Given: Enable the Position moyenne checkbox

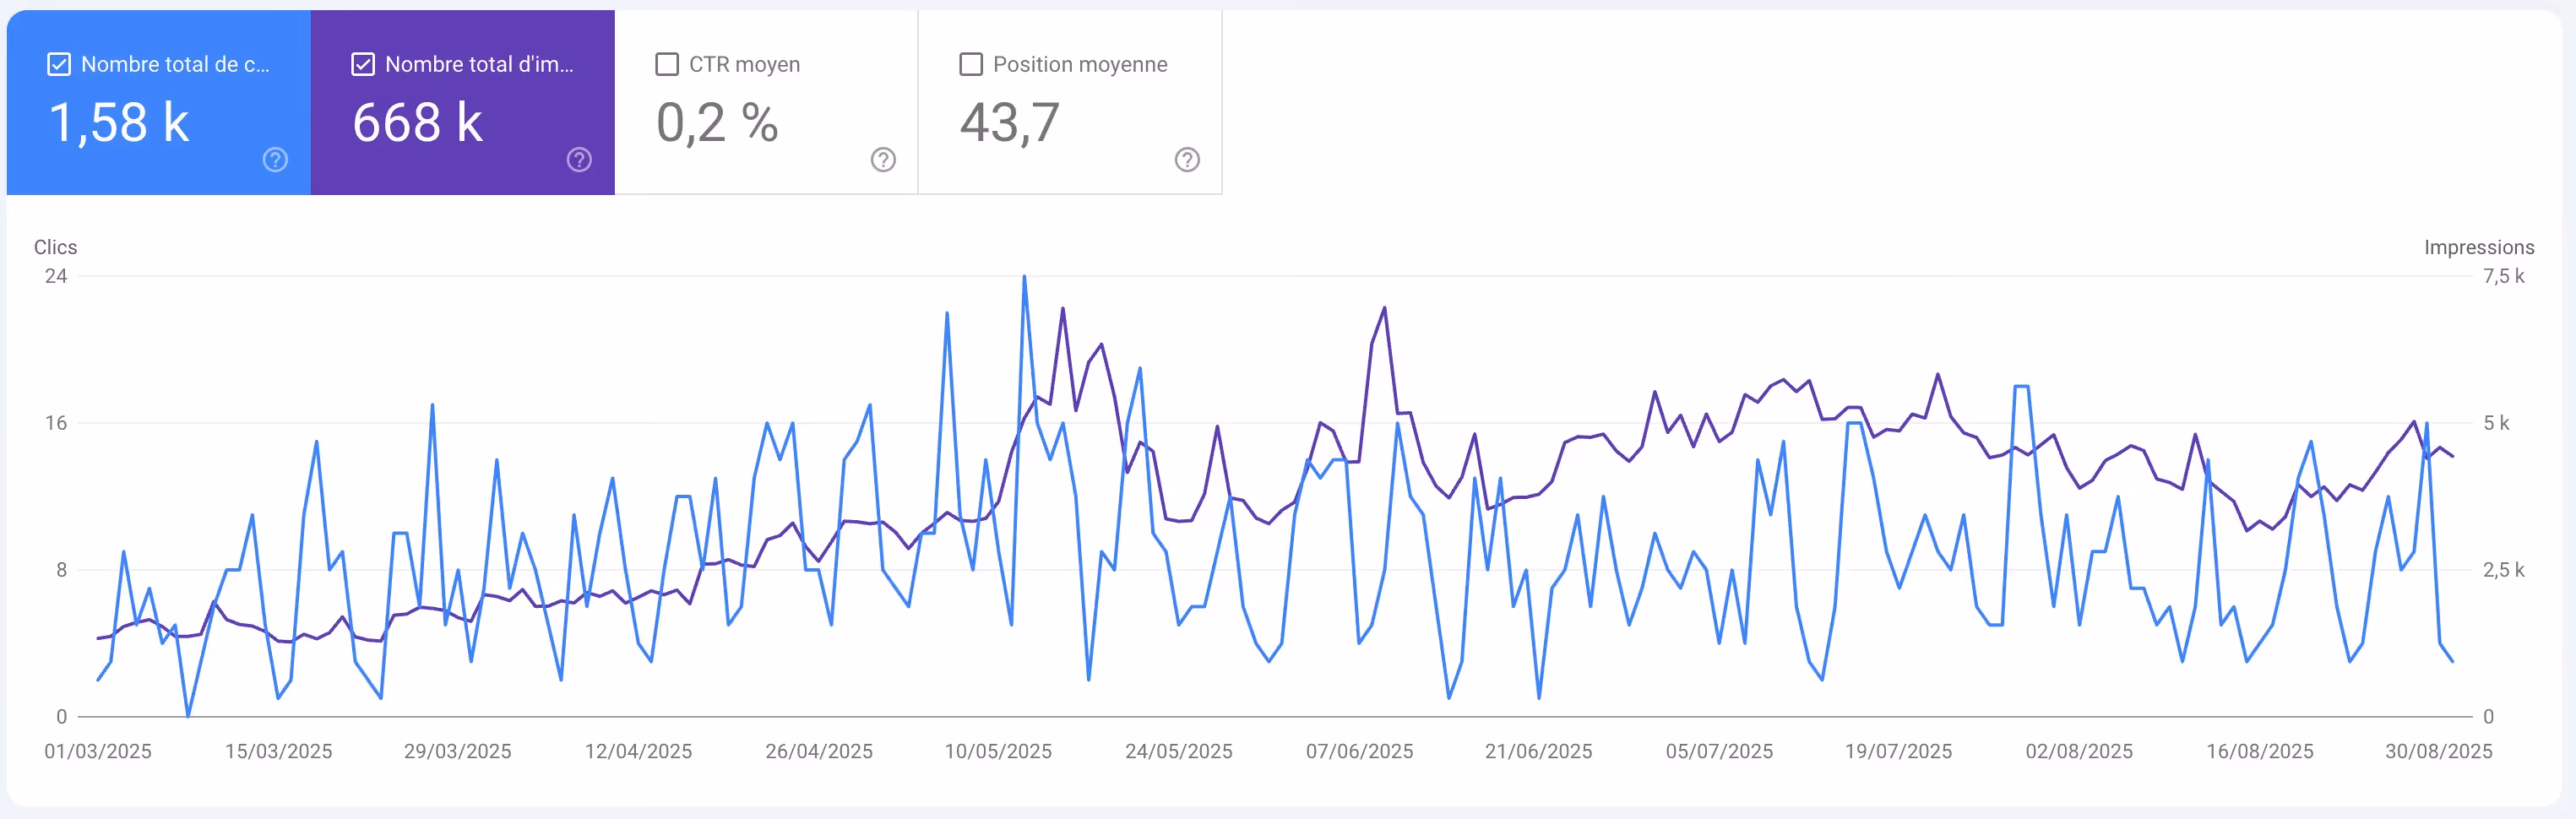Looking at the screenshot, I should coord(970,63).
